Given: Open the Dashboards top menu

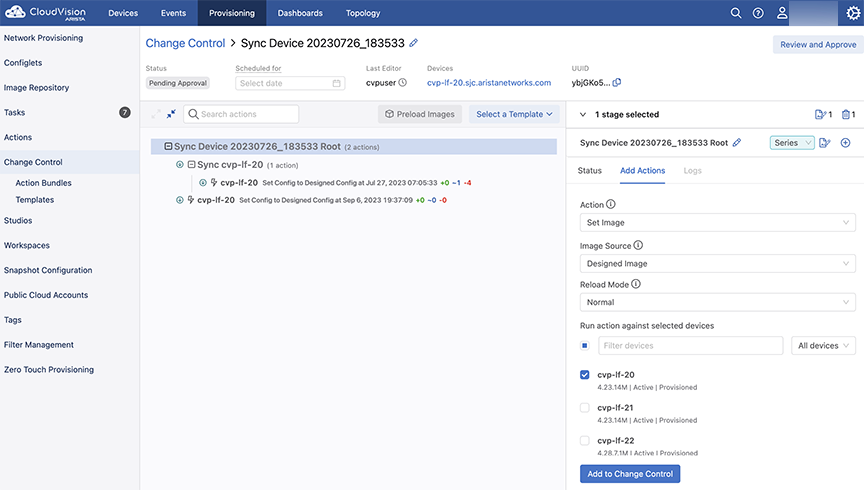Looking at the screenshot, I should click(x=300, y=13).
